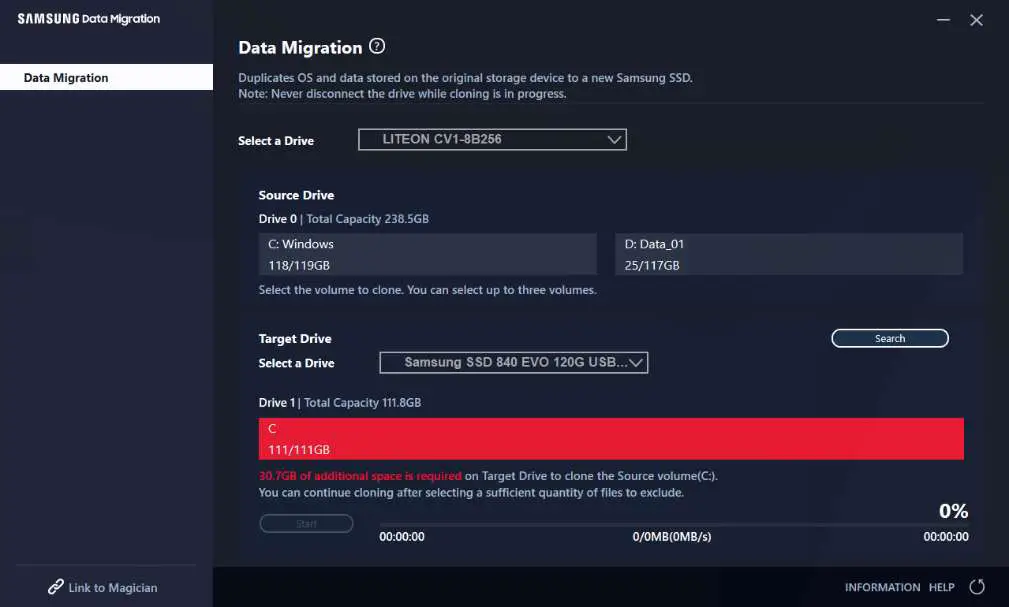Viewport: 1009px width, 607px height.
Task: Click the 0% progress percentage
Action: point(954,511)
